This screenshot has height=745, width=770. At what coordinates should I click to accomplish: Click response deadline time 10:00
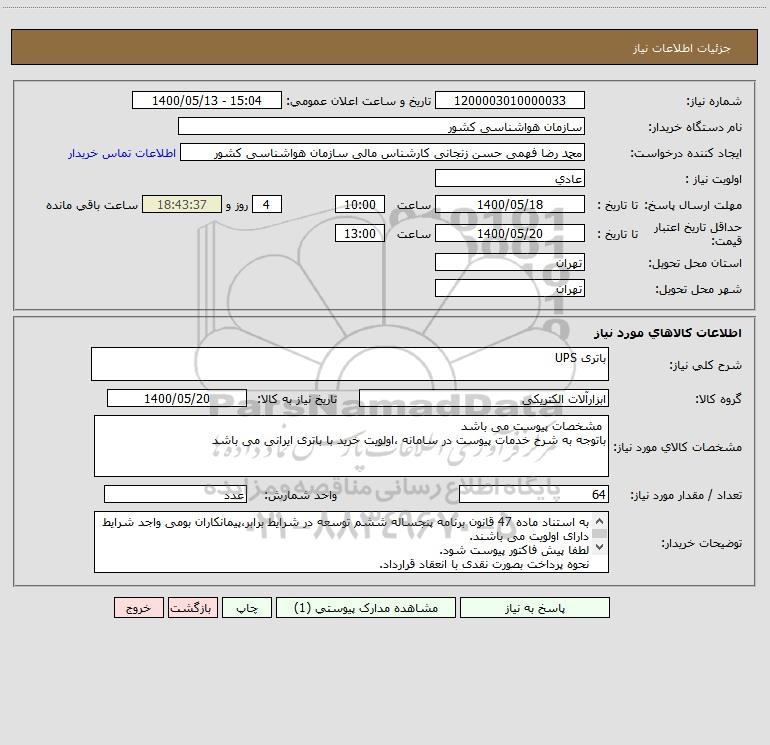360,204
